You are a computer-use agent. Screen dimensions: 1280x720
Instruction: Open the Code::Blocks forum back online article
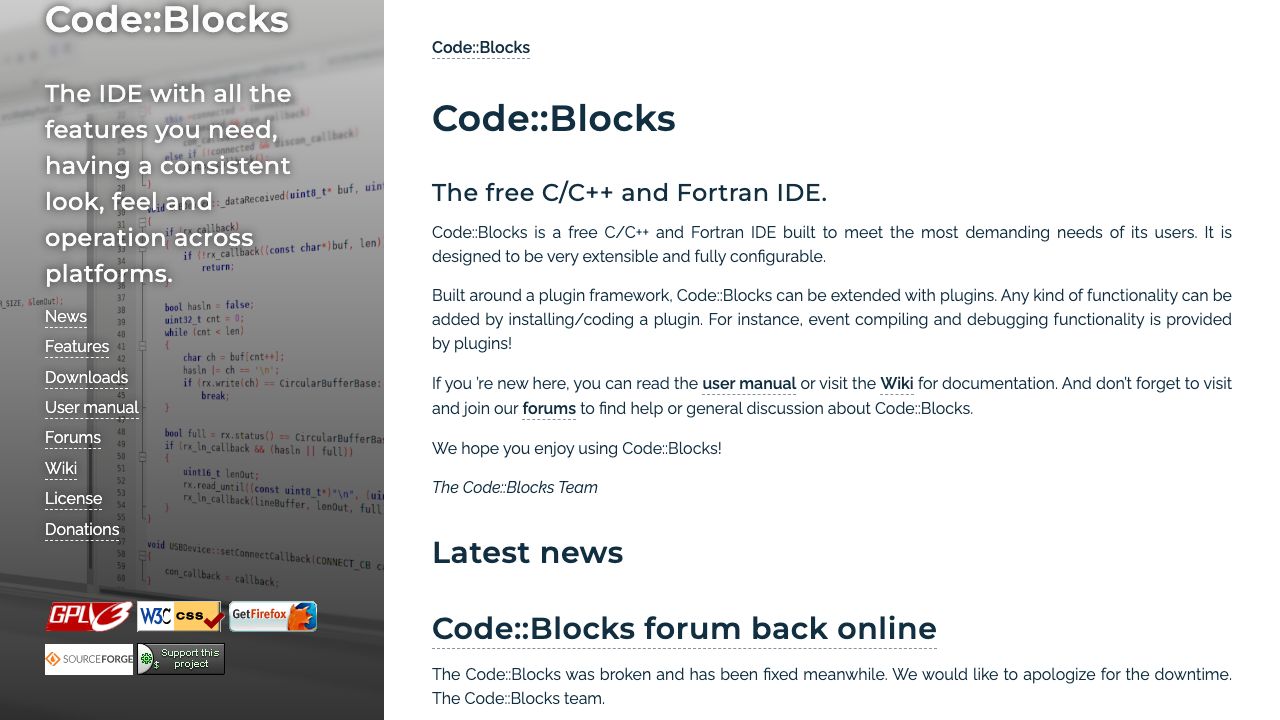click(x=684, y=629)
